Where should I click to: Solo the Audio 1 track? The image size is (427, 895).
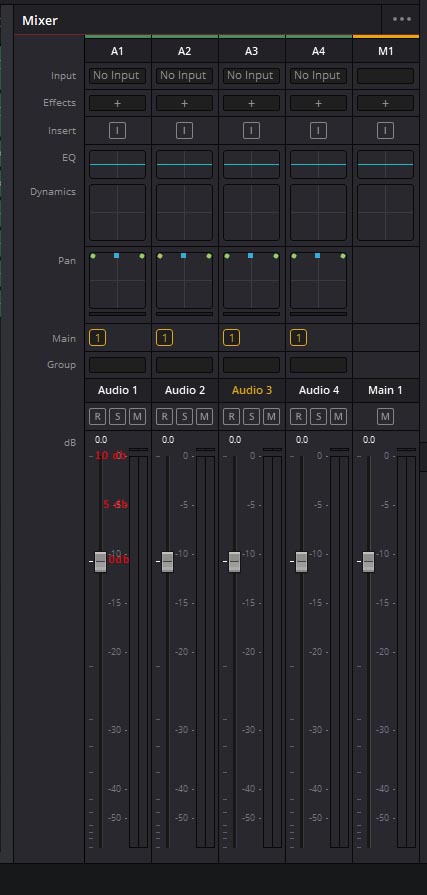[117, 417]
